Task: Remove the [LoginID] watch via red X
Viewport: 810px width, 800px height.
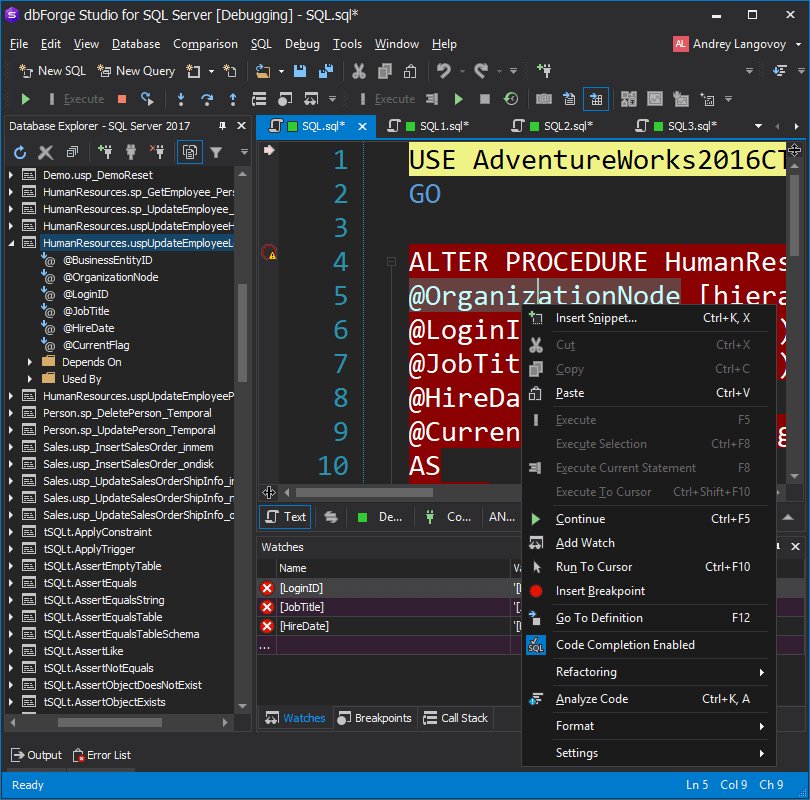Action: [267, 588]
